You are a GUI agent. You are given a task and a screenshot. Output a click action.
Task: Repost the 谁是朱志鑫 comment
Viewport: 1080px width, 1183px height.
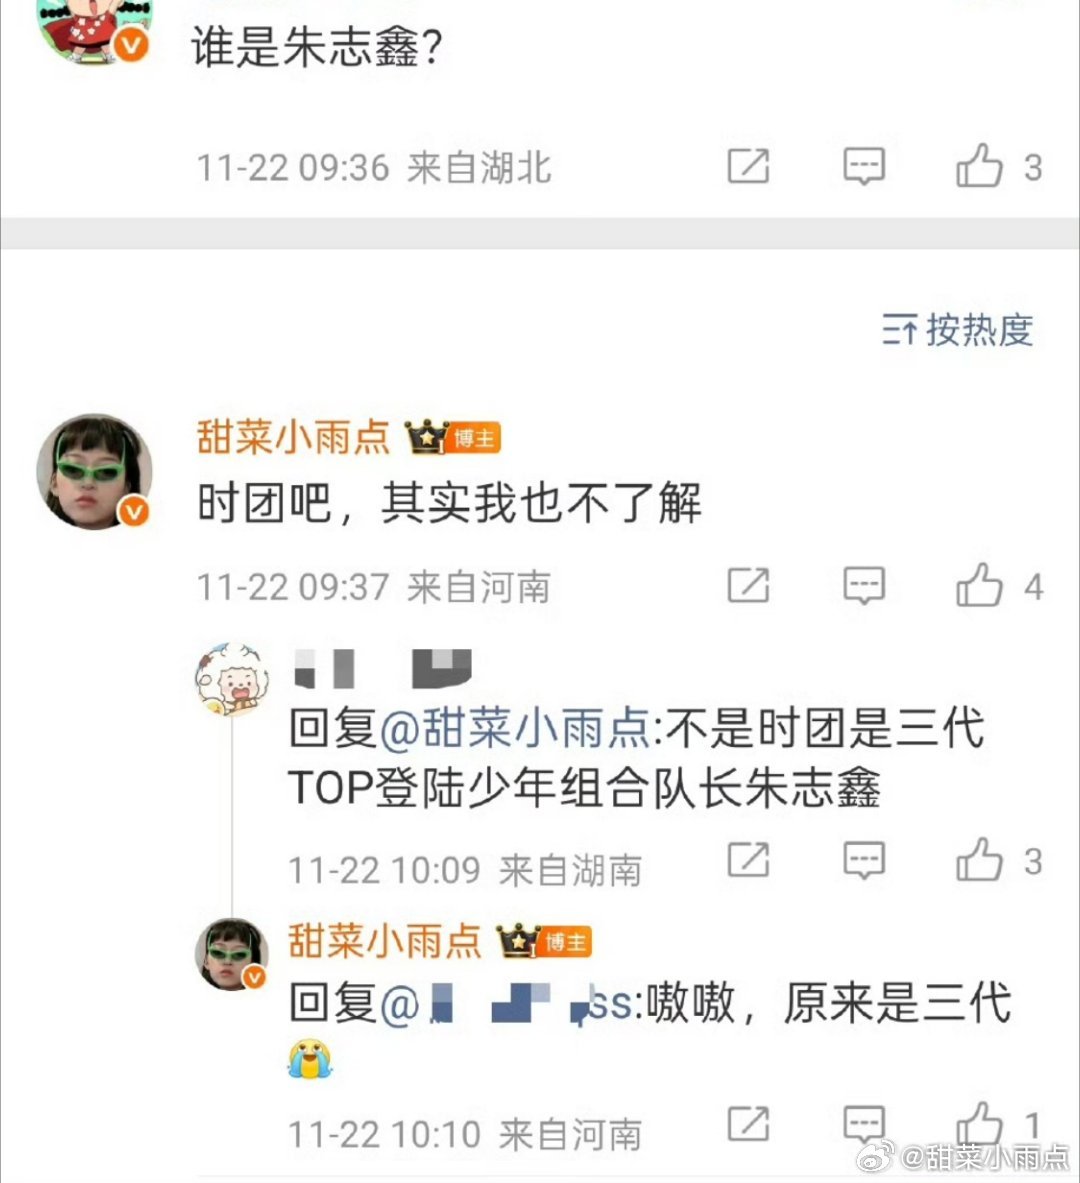(748, 166)
